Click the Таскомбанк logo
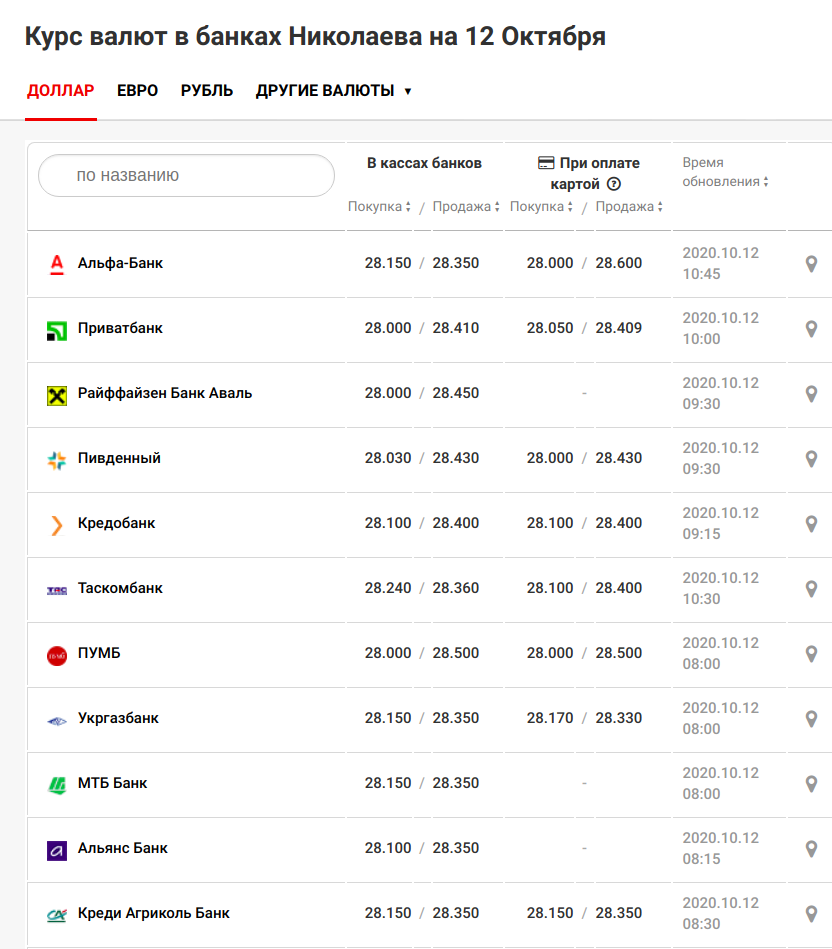Screen dimensions: 832x949 pyautogui.click(x=57, y=590)
